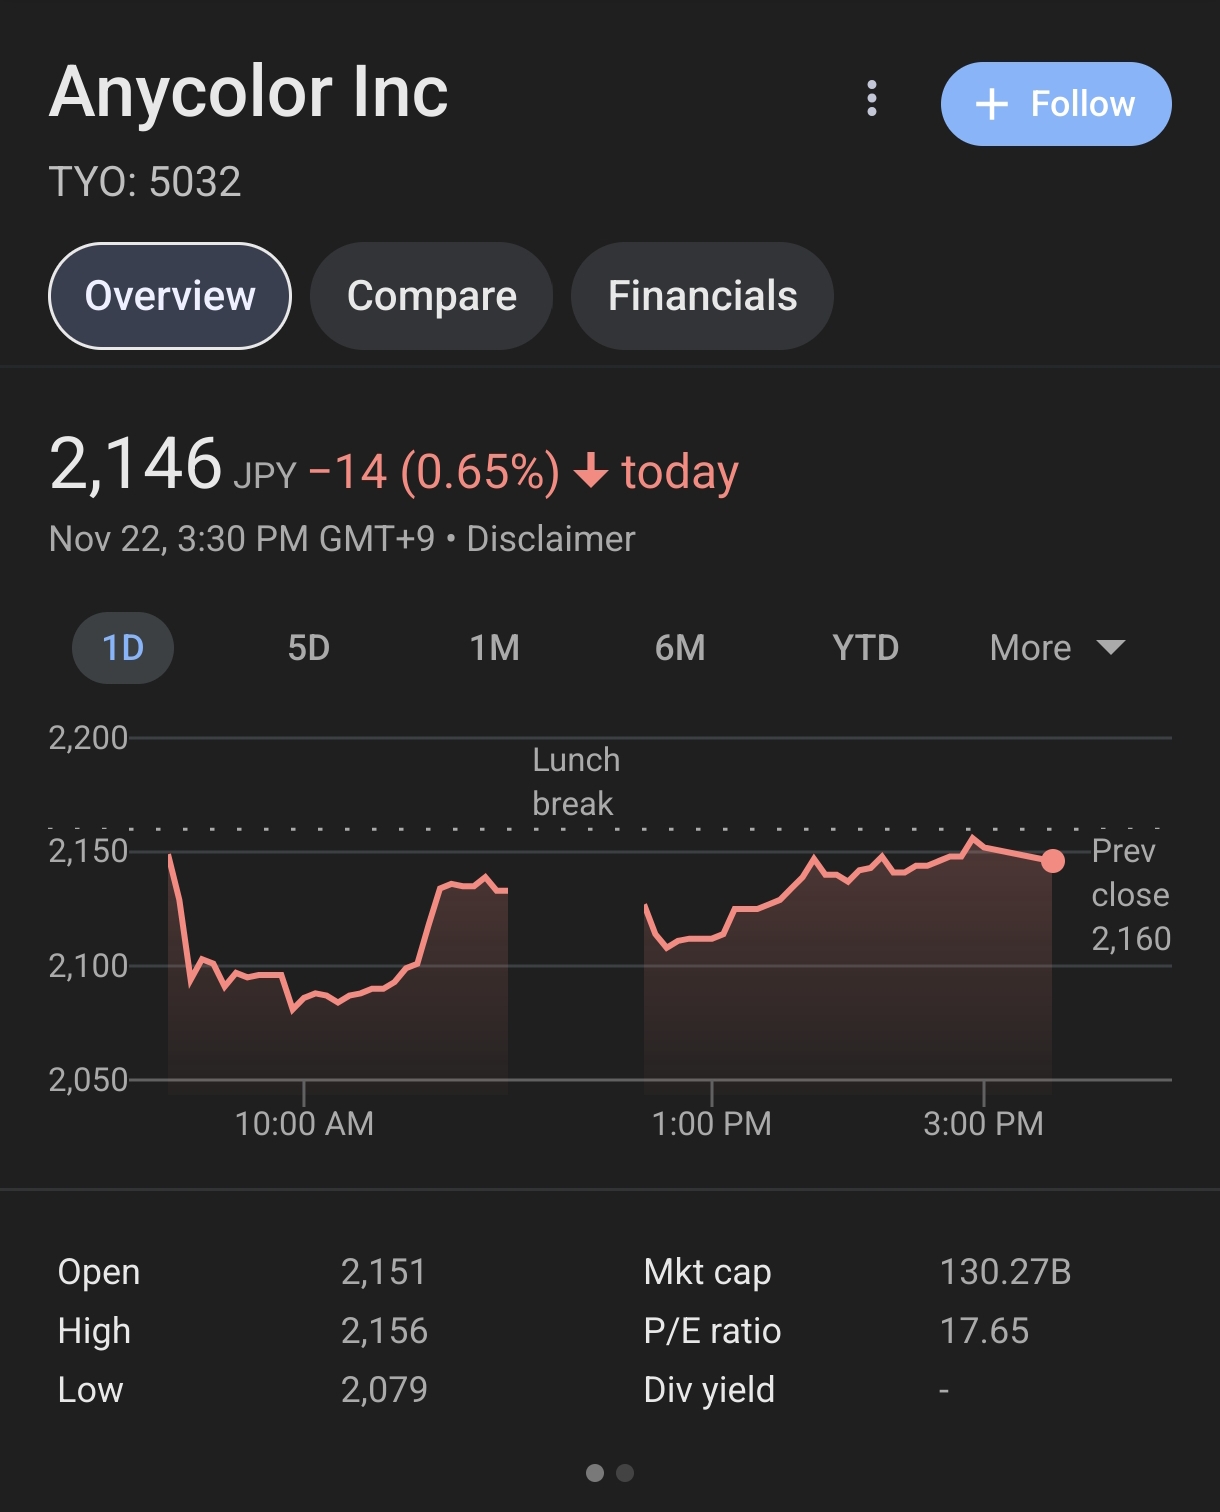The width and height of the screenshot is (1220, 1512).
Task: Click the P/E ratio value 17.65
Action: [984, 1331]
